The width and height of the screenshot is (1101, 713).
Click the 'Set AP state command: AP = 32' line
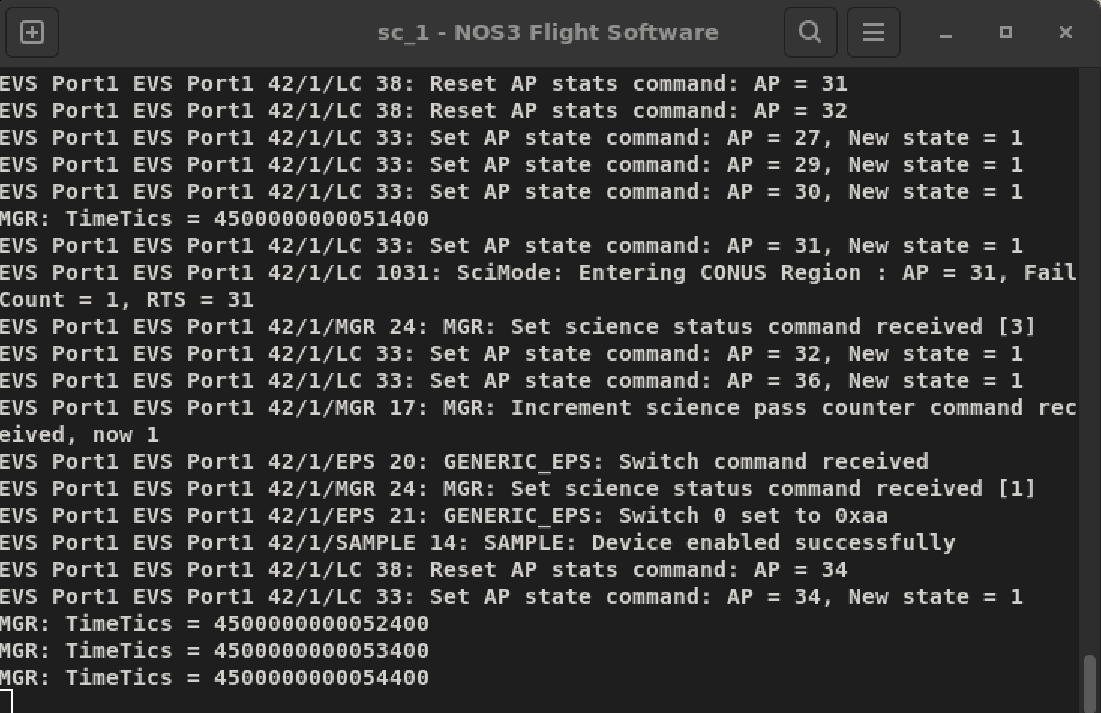pyautogui.click(x=511, y=353)
